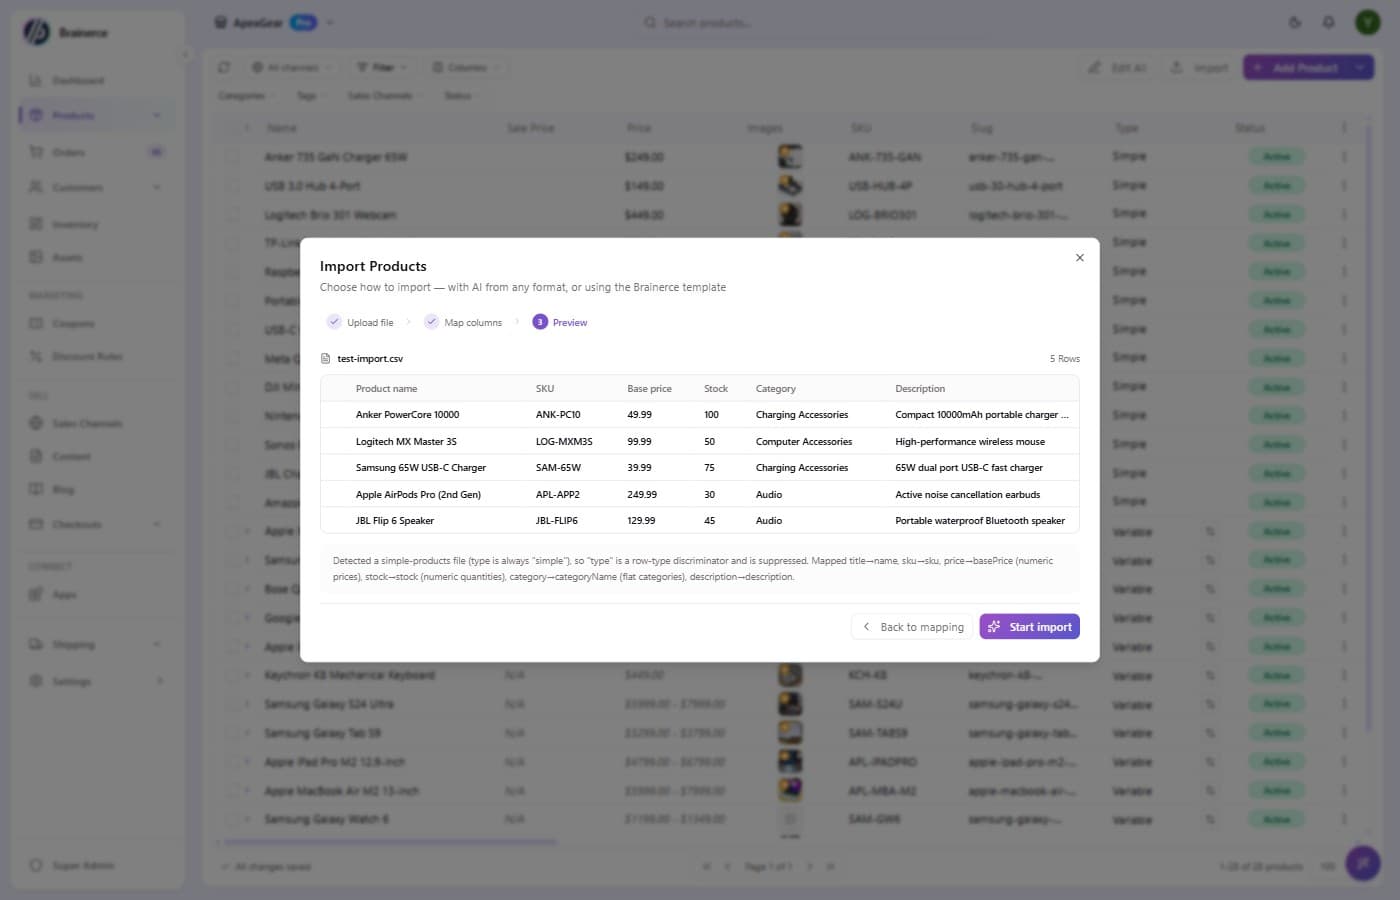Image resolution: width=1400 pixels, height=900 pixels.
Task: Click the notifications bell icon
Action: point(1328,22)
